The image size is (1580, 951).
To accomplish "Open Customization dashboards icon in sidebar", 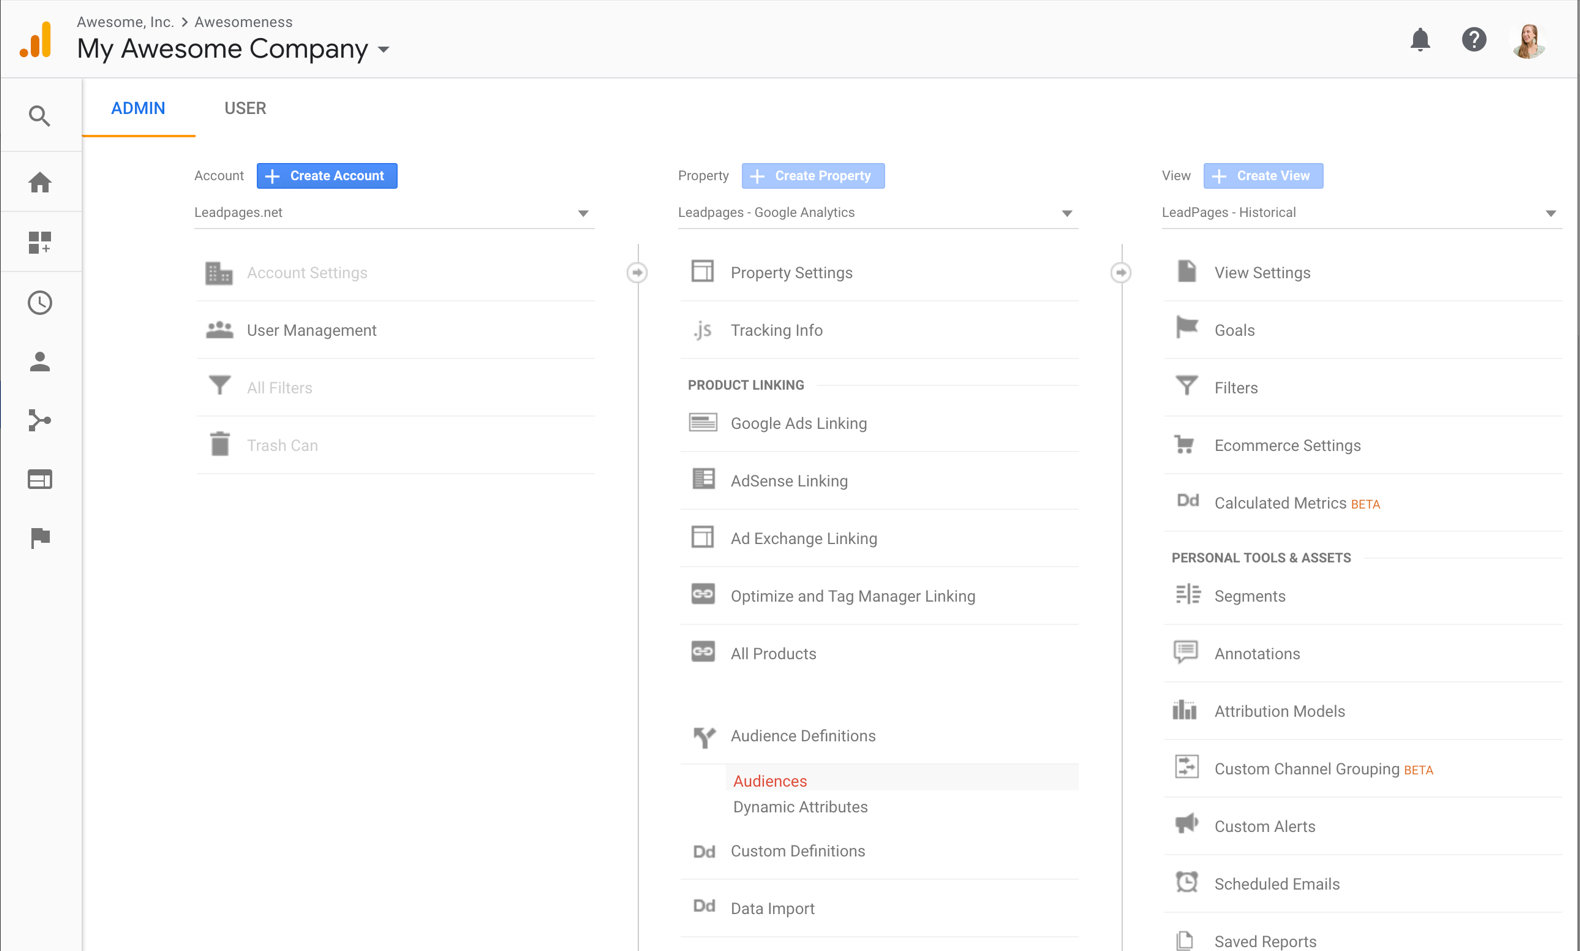I will pos(40,242).
